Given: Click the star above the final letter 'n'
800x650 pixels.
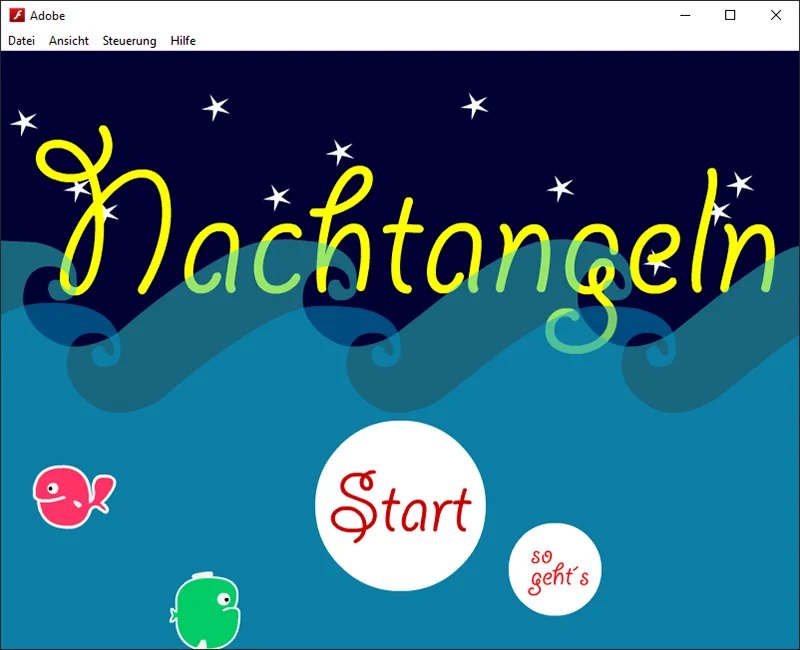Looking at the screenshot, I should click(739, 184).
